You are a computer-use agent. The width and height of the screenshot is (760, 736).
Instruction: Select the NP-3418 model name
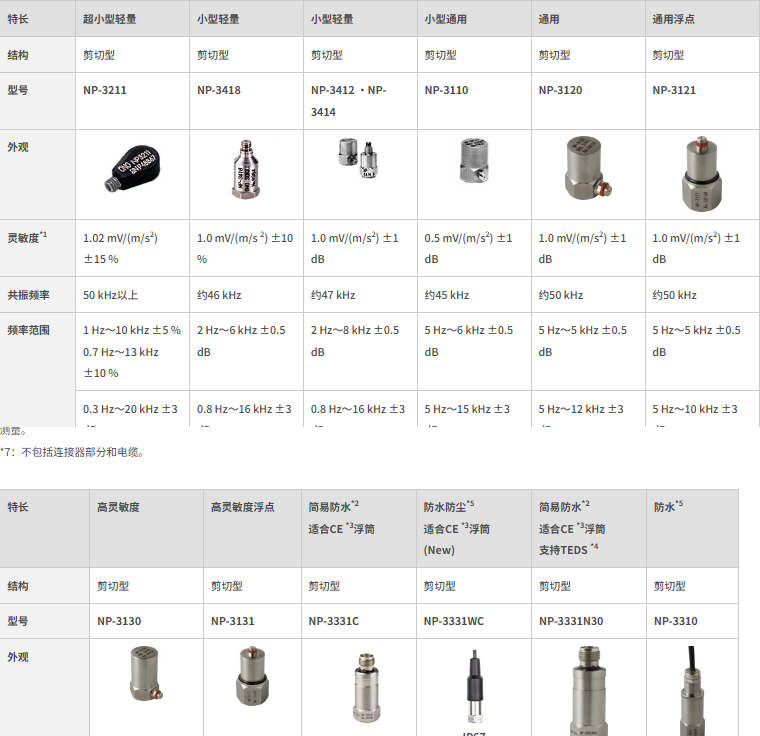(219, 90)
